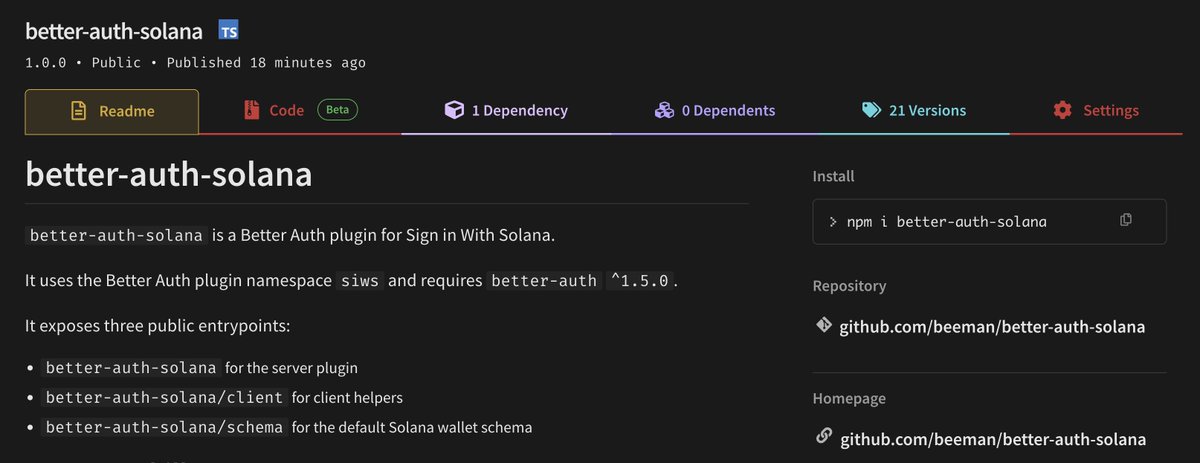Click the chain link icon under Homepage
The width and height of the screenshot is (1200, 463).
pos(823,438)
